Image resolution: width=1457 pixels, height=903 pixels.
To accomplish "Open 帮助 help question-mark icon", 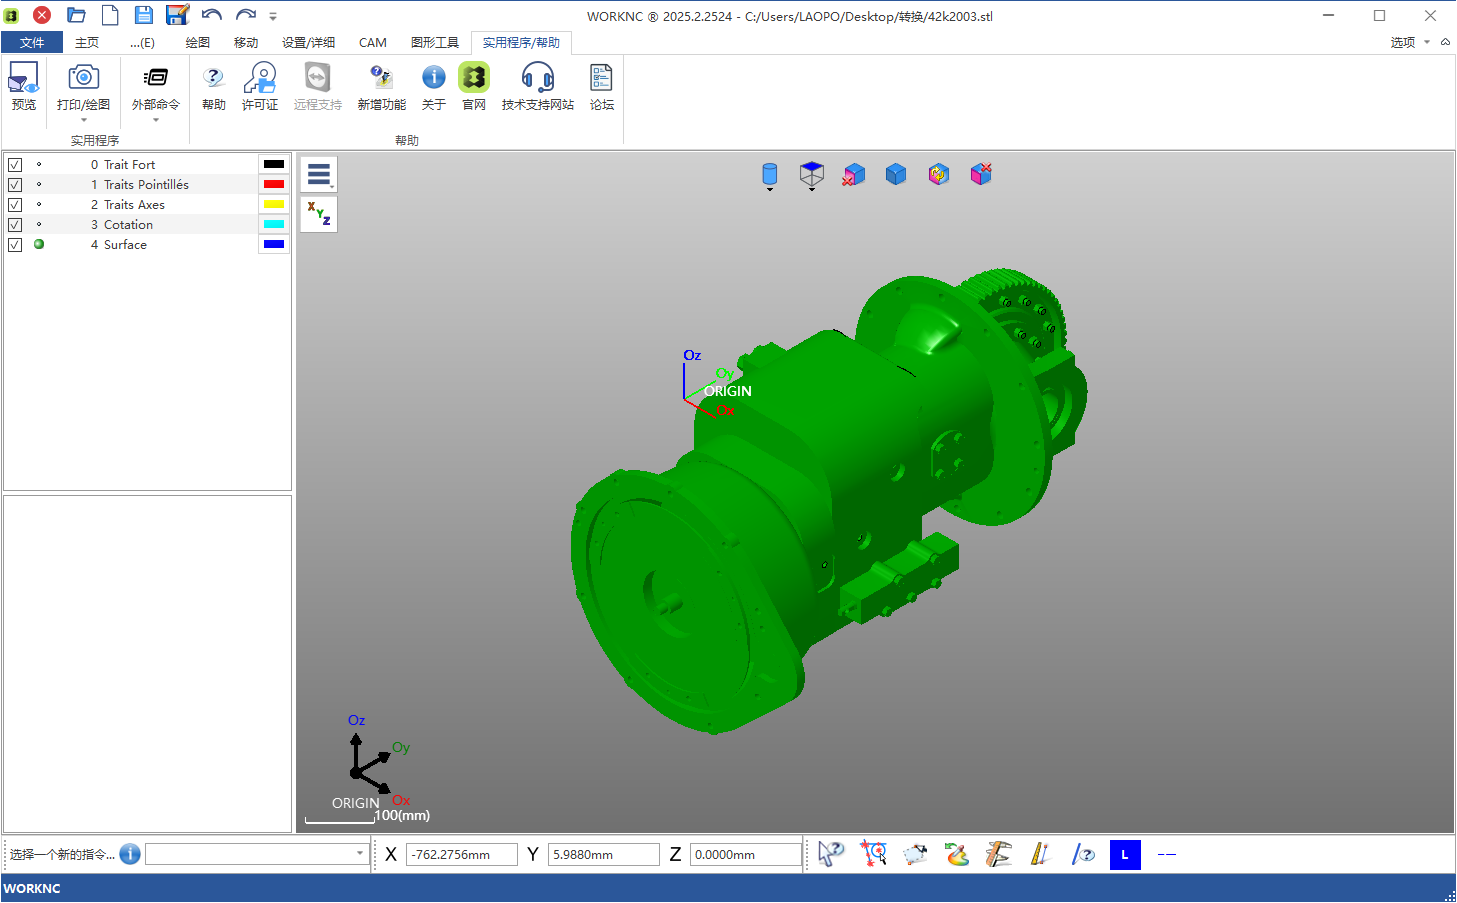I will [x=213, y=78].
